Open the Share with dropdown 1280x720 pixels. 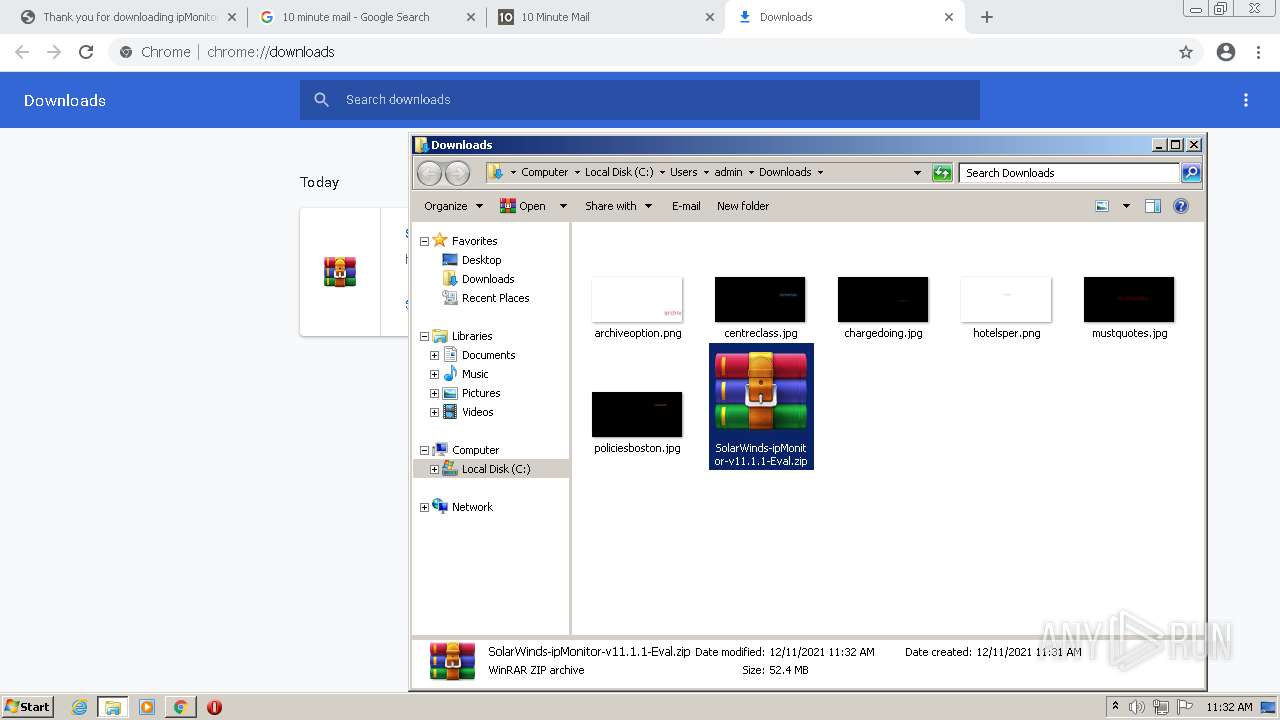[x=618, y=206]
